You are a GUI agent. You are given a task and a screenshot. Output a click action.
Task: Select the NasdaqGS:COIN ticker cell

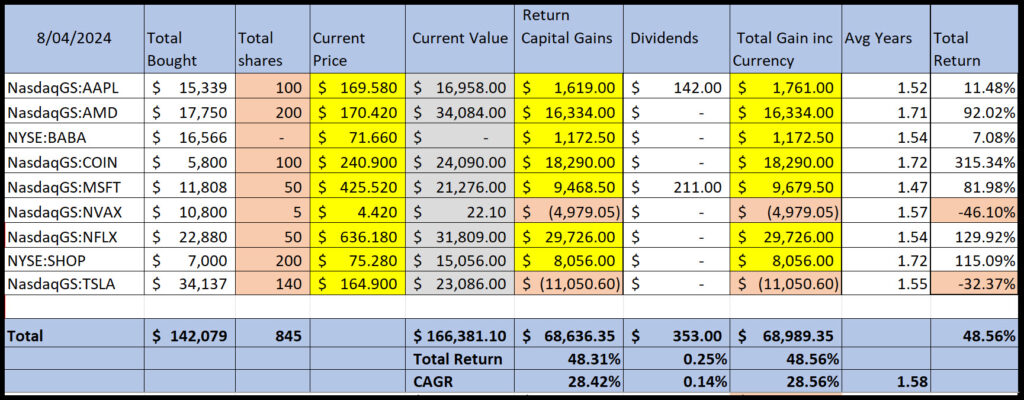point(74,162)
